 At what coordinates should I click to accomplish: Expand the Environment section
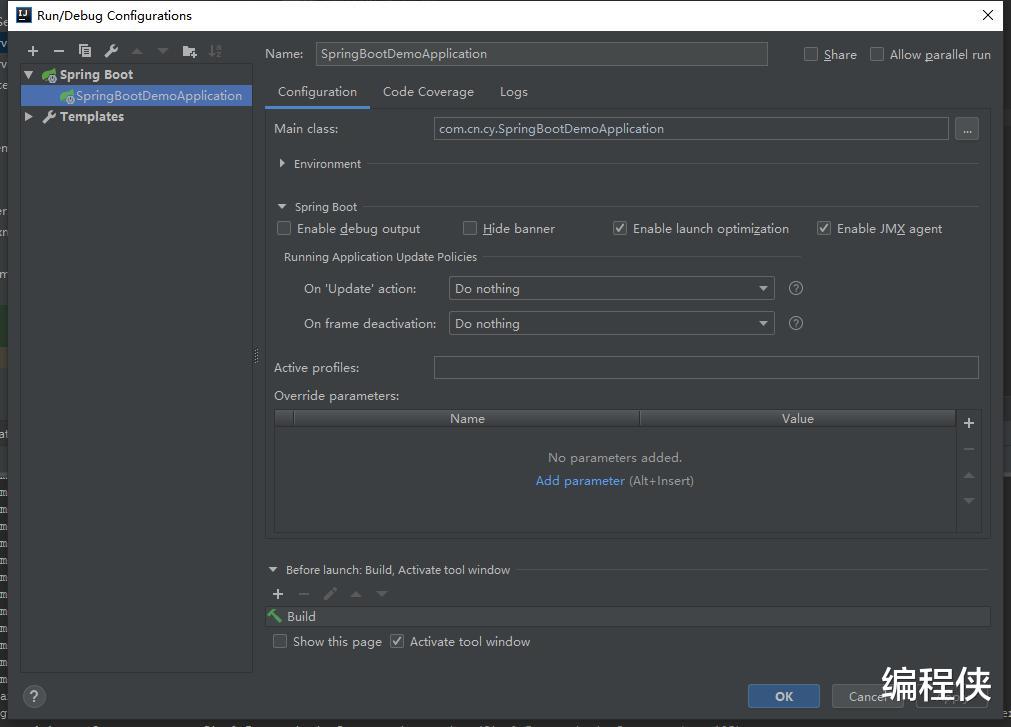(x=282, y=164)
